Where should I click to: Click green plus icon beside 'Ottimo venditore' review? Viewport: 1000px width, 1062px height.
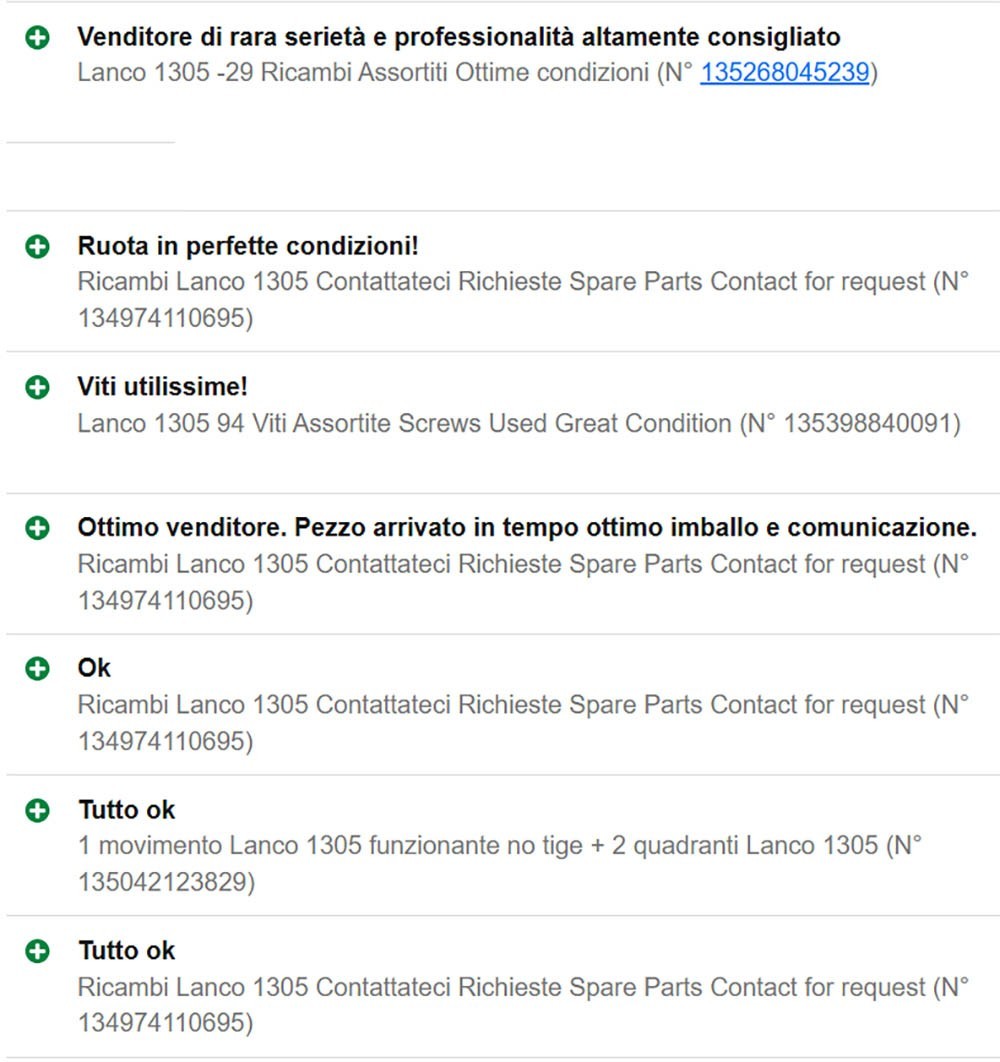37,528
